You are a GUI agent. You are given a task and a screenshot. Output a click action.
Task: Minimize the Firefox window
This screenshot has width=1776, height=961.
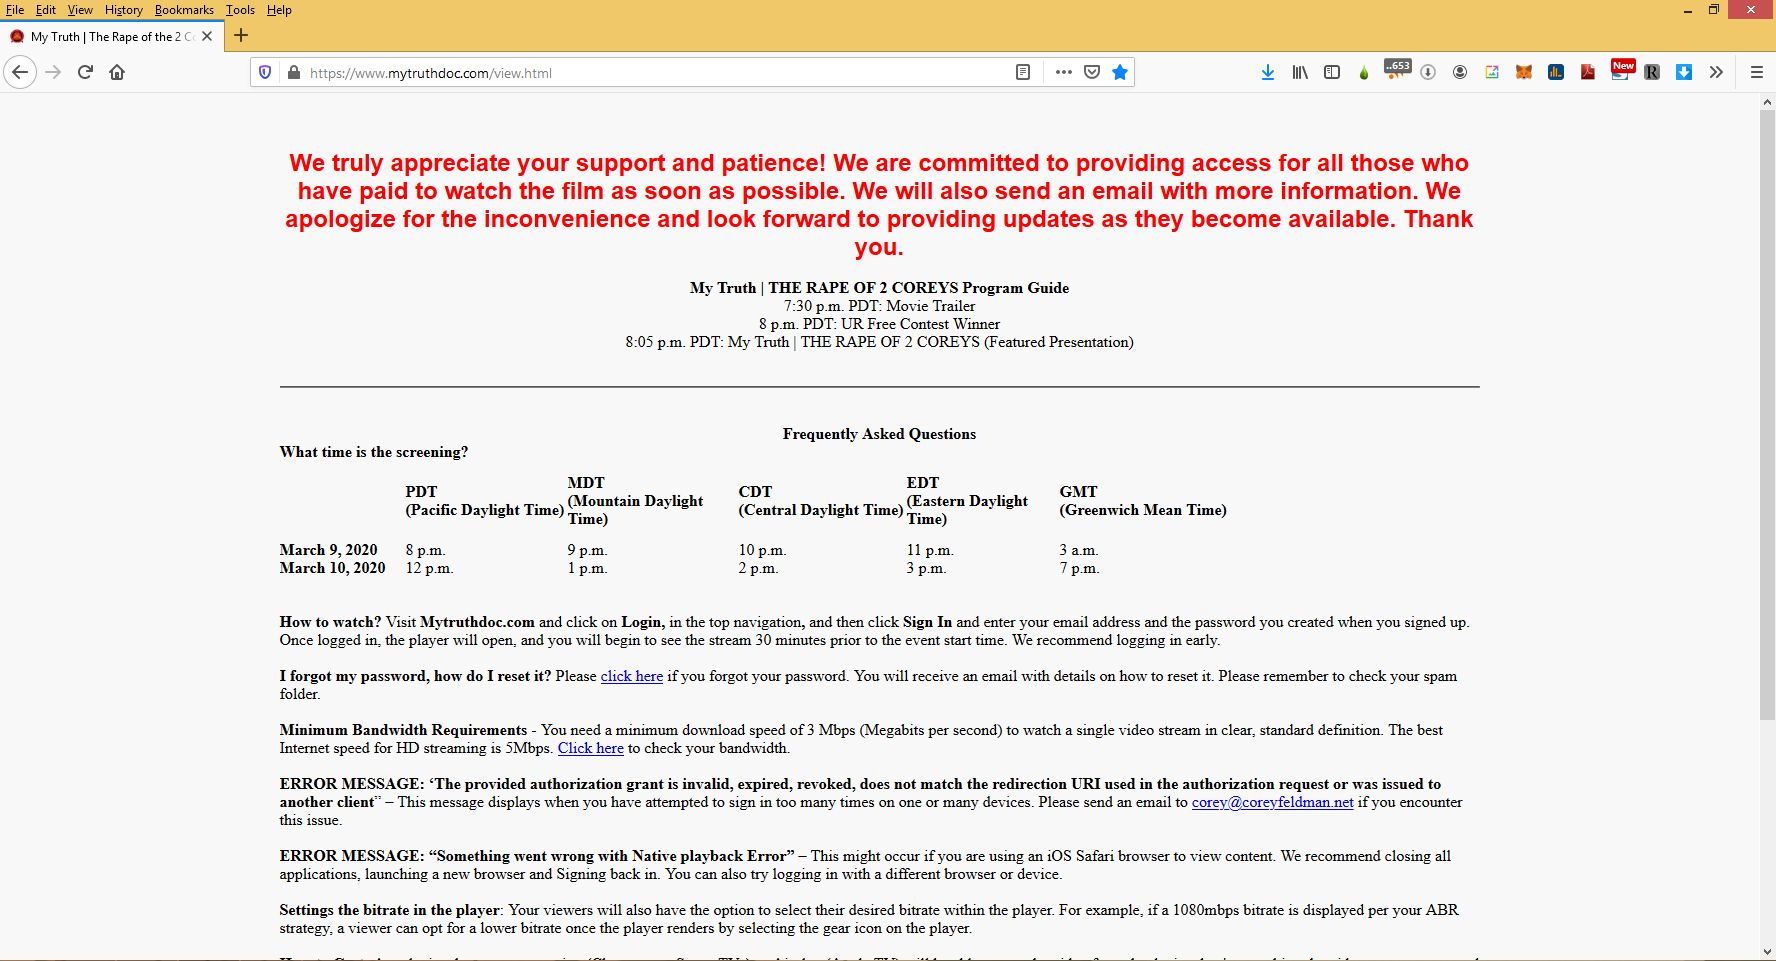(x=1687, y=10)
